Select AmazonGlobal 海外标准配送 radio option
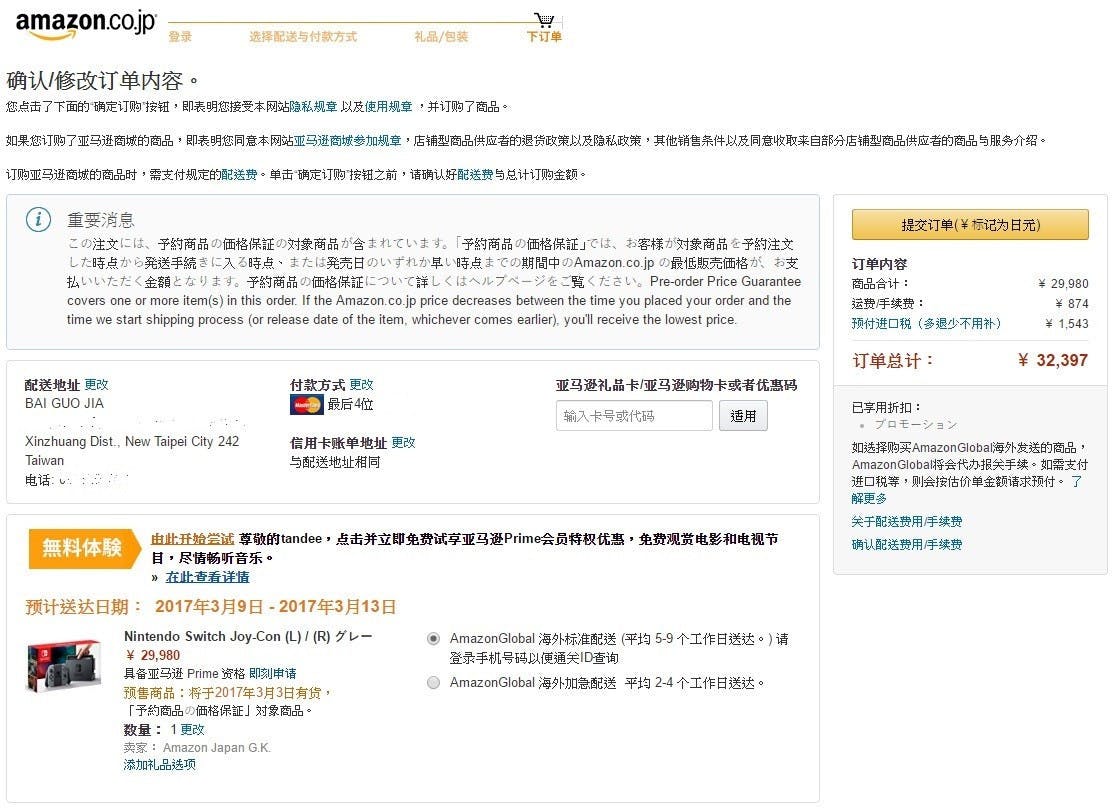 coord(433,639)
